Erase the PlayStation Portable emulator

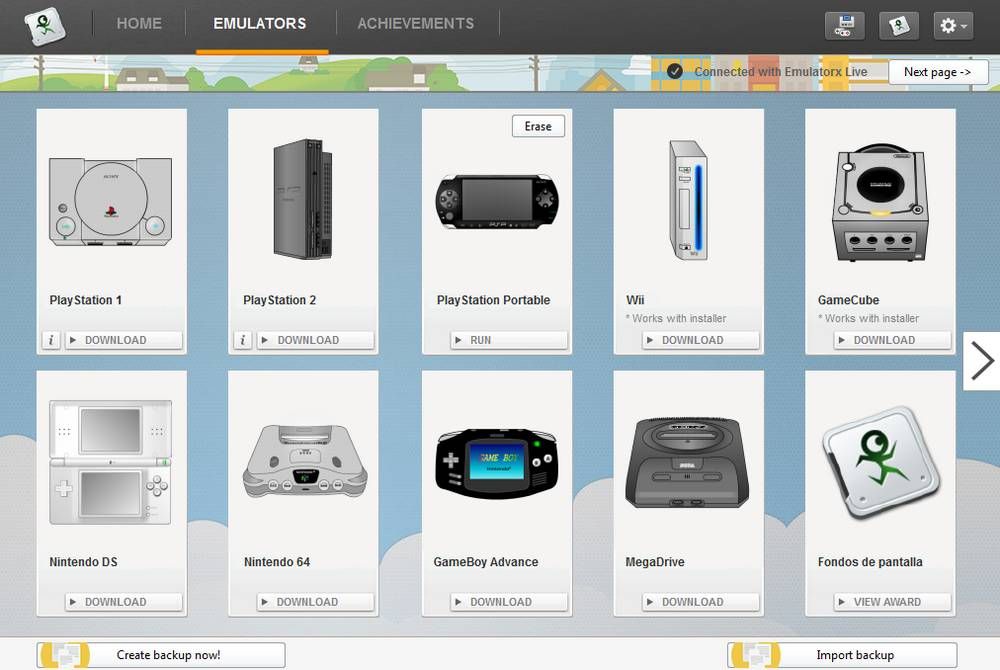coord(538,126)
